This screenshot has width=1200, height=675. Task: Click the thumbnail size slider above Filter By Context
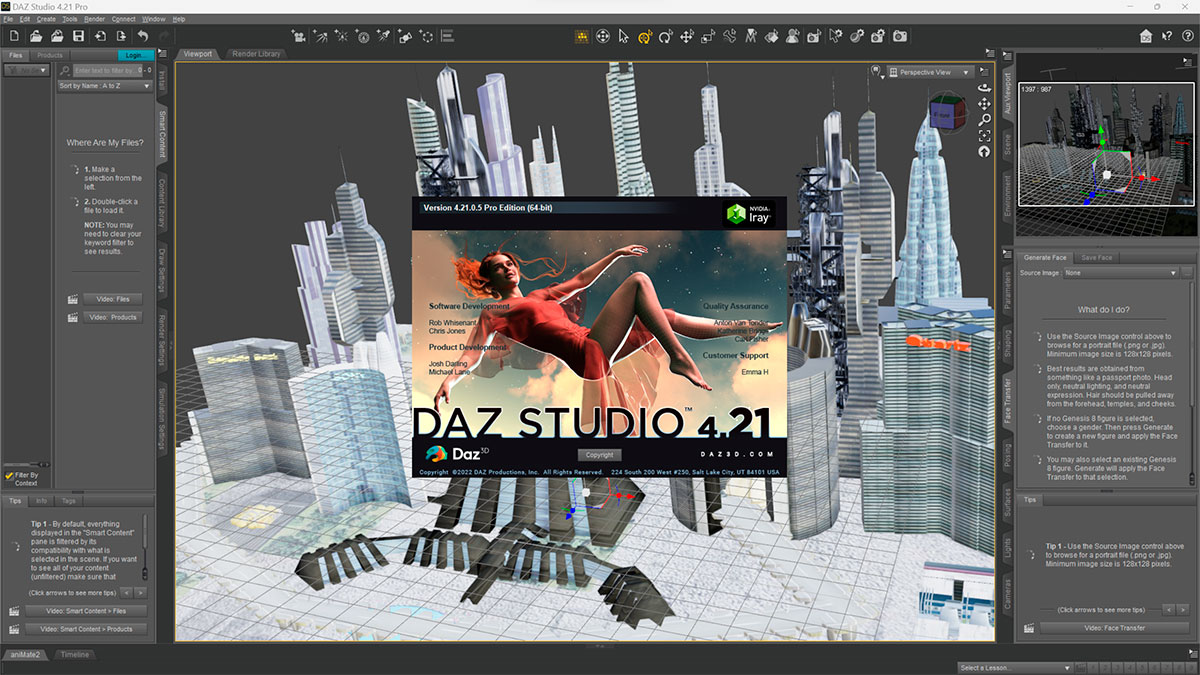click(27, 463)
